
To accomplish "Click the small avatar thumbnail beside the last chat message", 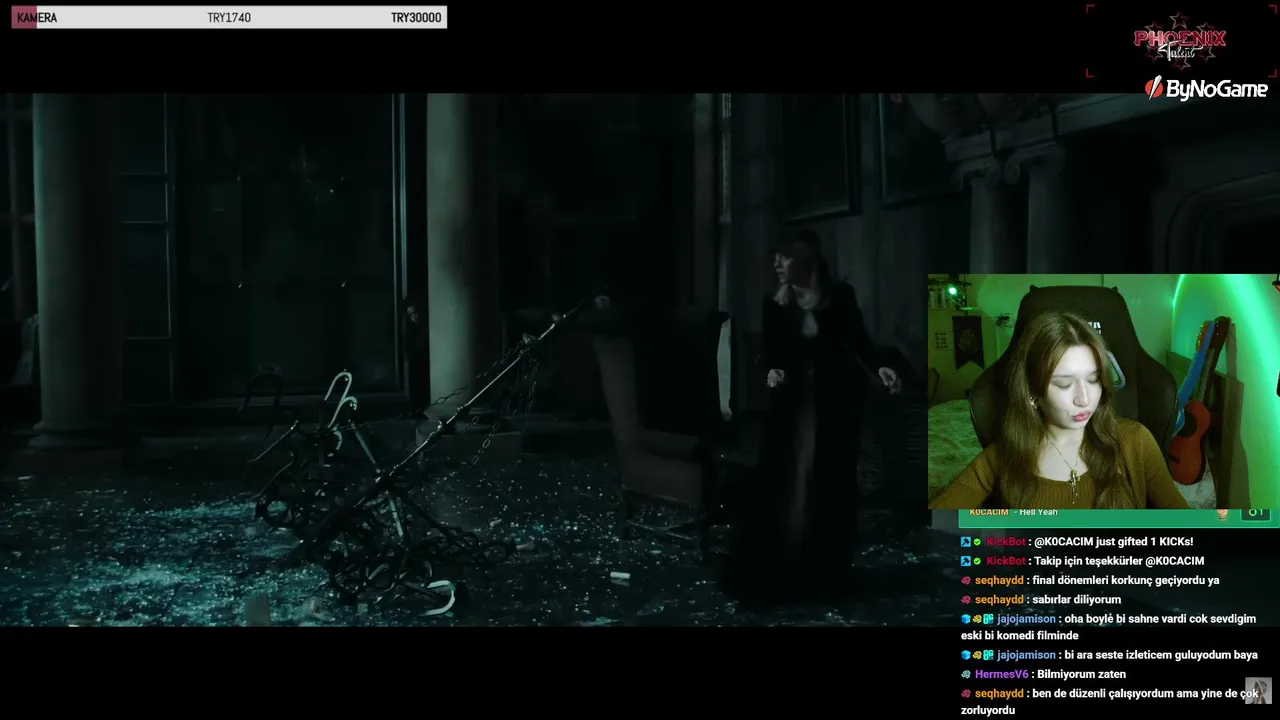I will tap(1258, 691).
